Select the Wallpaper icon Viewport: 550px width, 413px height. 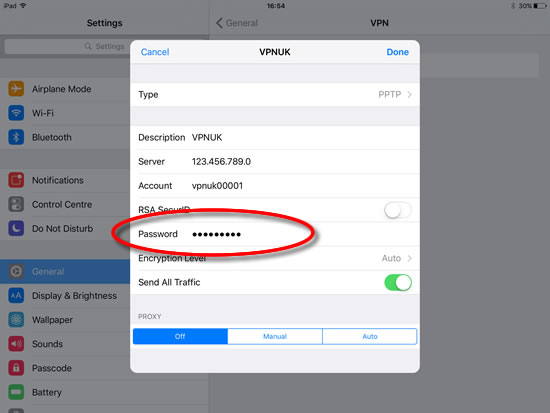coord(16,320)
